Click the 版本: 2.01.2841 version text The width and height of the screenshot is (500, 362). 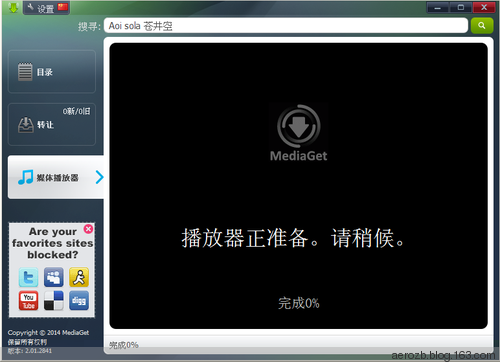[x=30, y=351]
